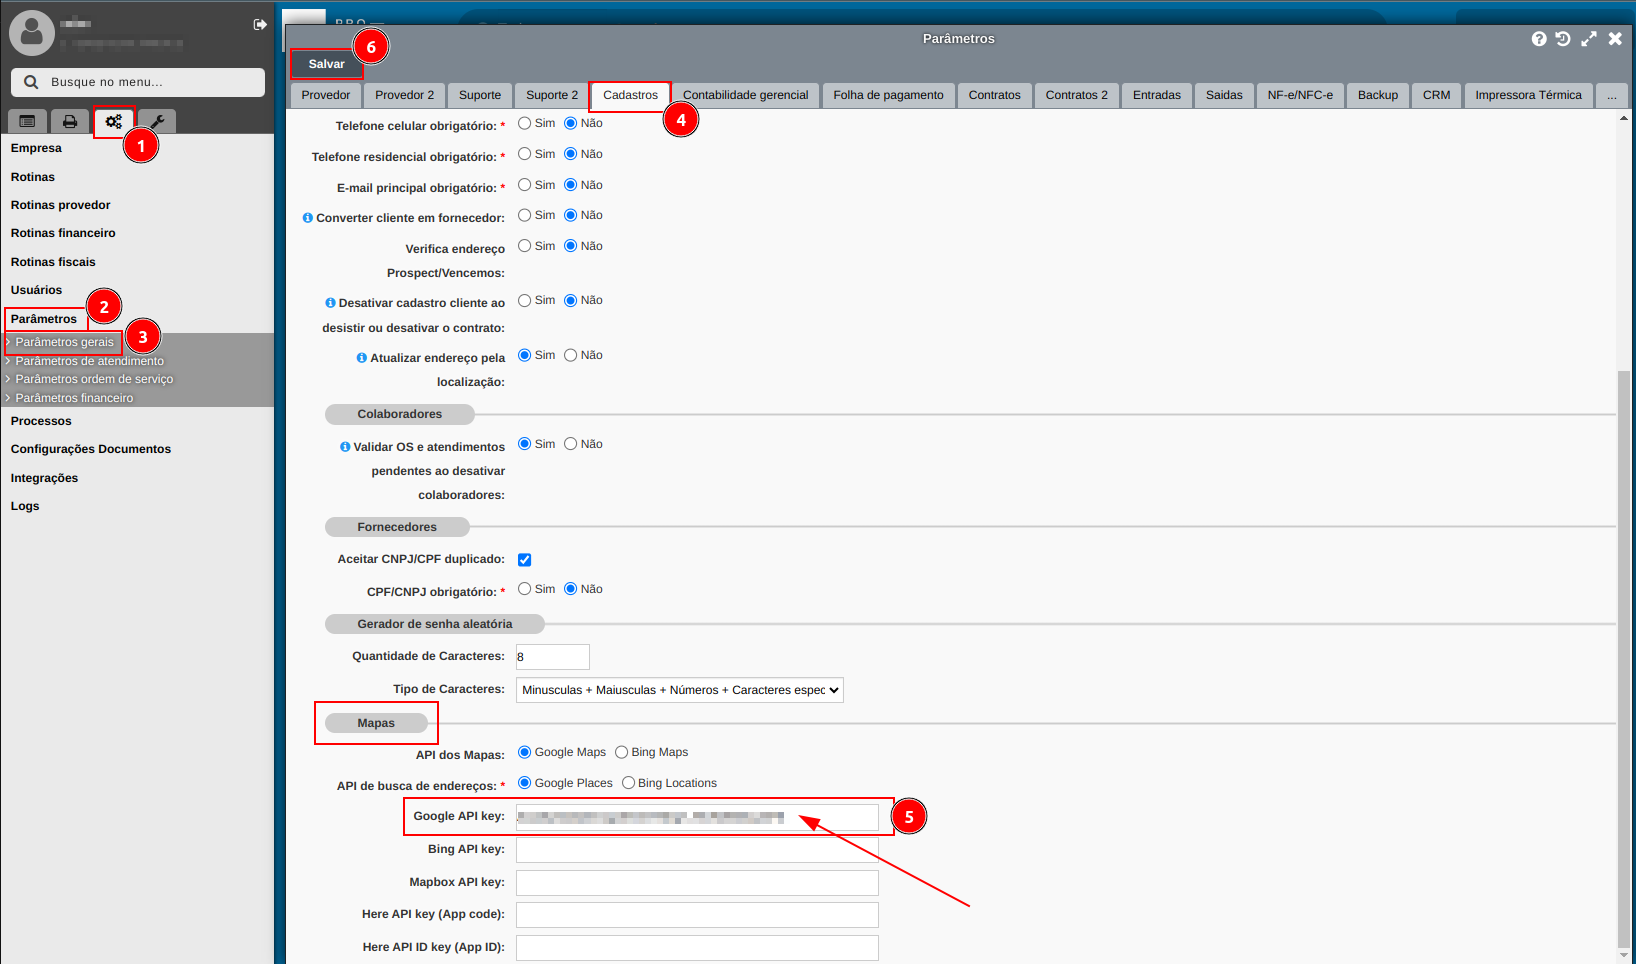Click info icon next to Atualizar endereço pela localização

(x=362, y=358)
